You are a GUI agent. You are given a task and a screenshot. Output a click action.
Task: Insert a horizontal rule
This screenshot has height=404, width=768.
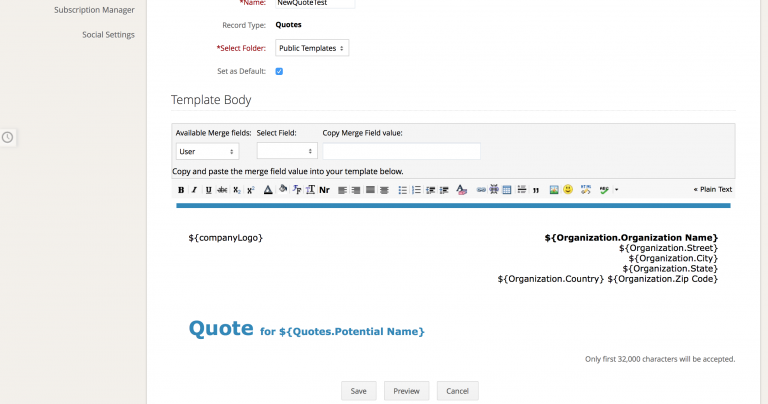click(522, 190)
